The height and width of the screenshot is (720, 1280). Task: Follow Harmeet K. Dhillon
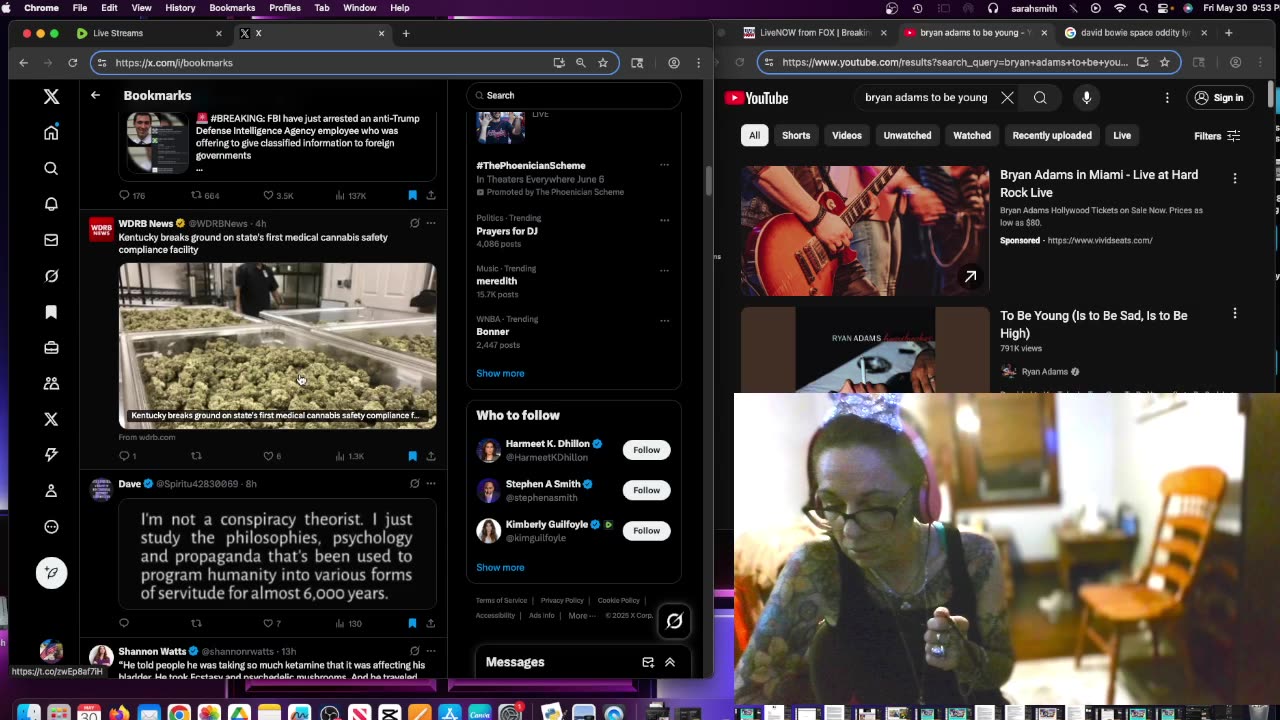[x=646, y=450]
